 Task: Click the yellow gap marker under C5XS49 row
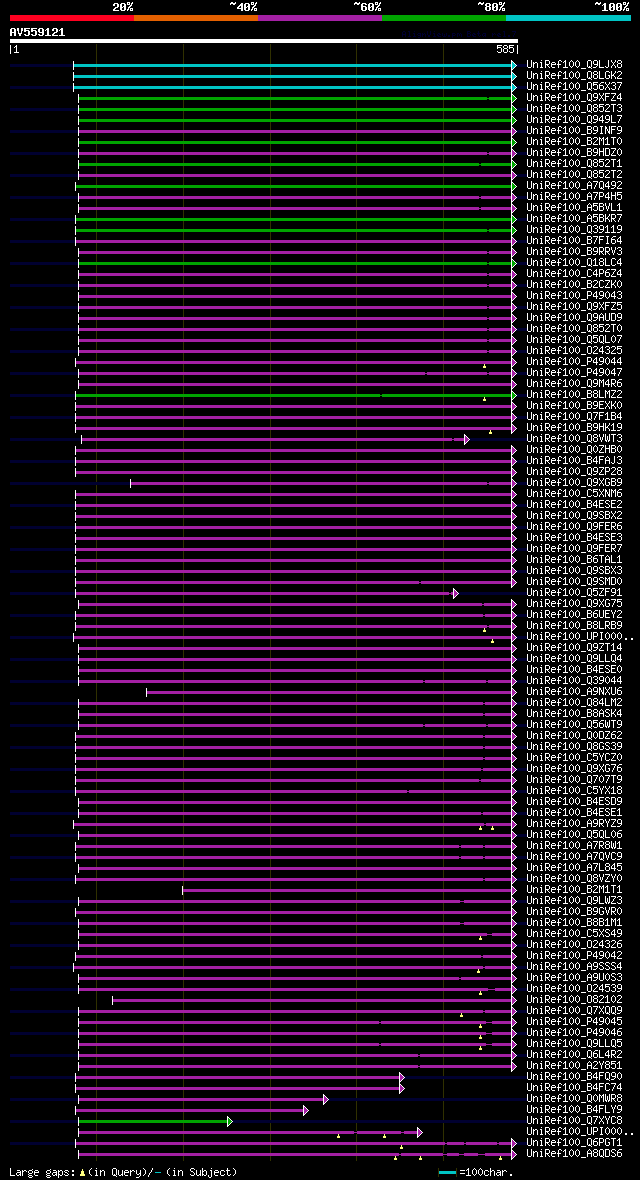pyautogui.click(x=480, y=938)
